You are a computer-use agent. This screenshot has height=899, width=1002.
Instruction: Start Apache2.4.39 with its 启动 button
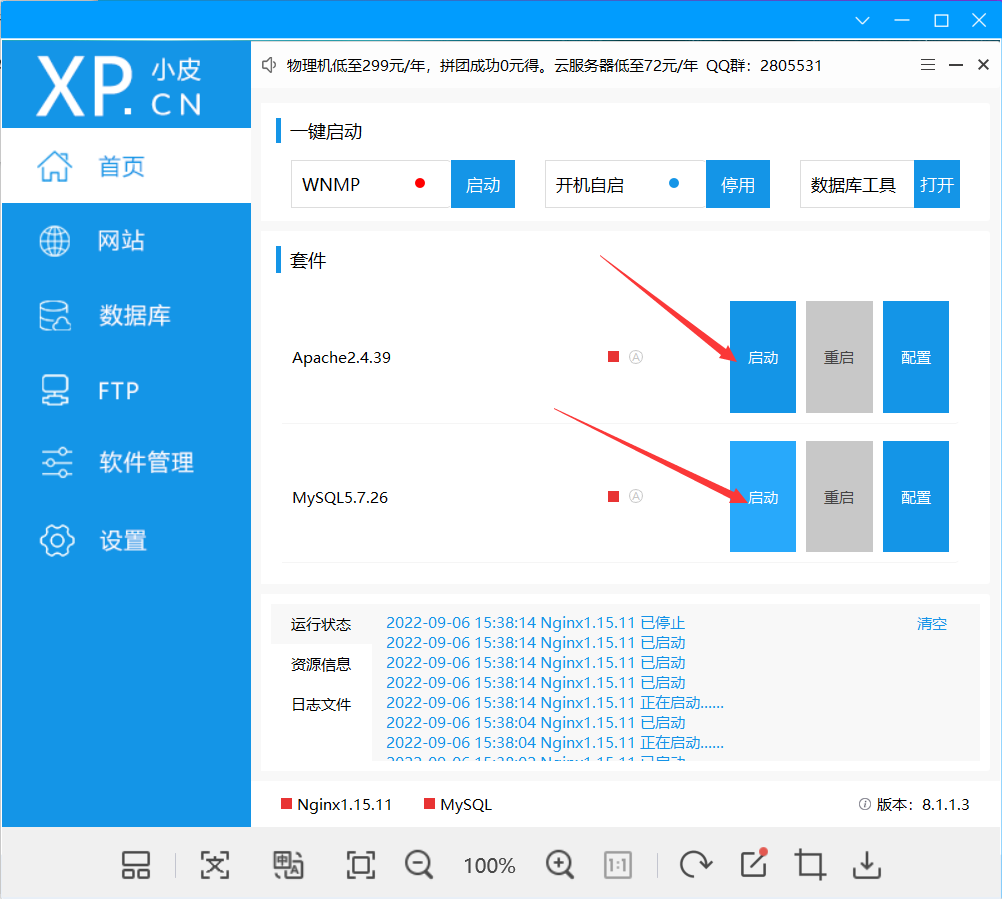click(763, 357)
